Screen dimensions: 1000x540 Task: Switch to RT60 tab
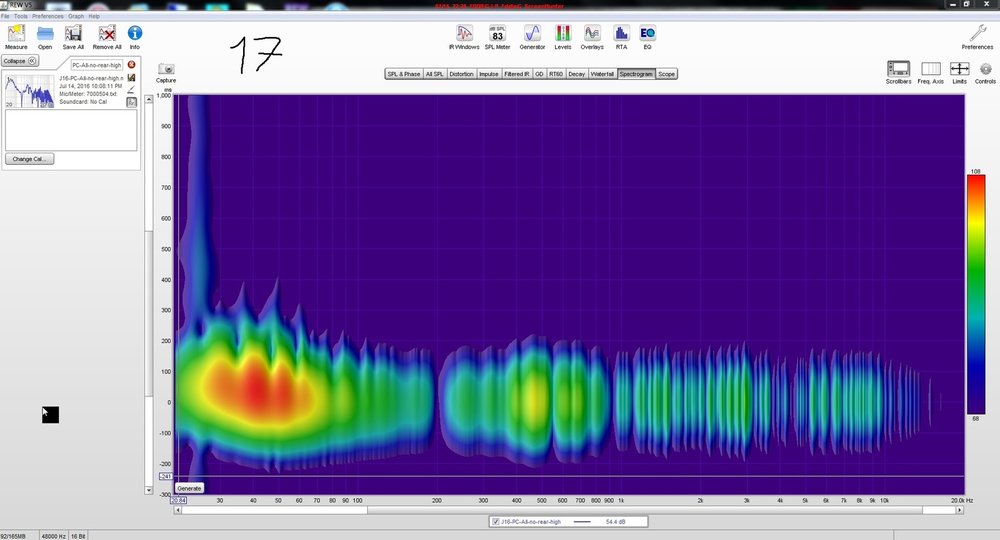[555, 74]
